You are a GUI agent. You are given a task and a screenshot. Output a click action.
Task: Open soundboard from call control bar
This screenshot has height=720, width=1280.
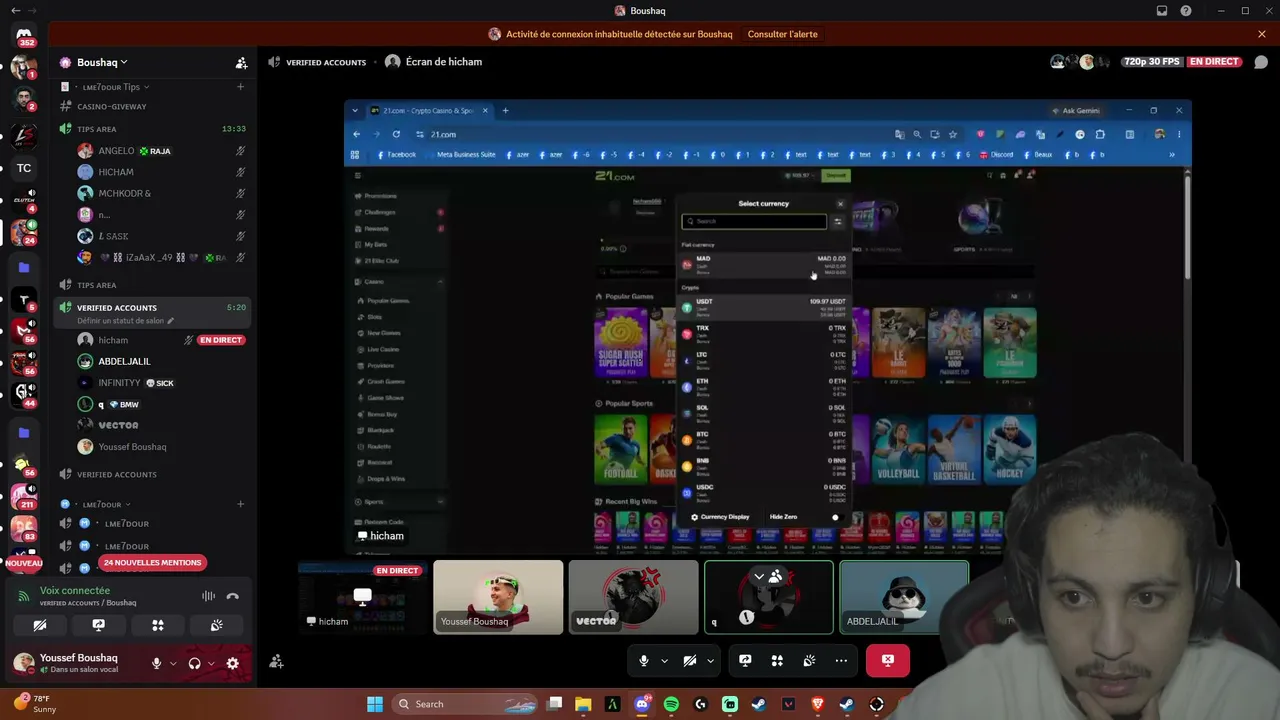pos(809,660)
